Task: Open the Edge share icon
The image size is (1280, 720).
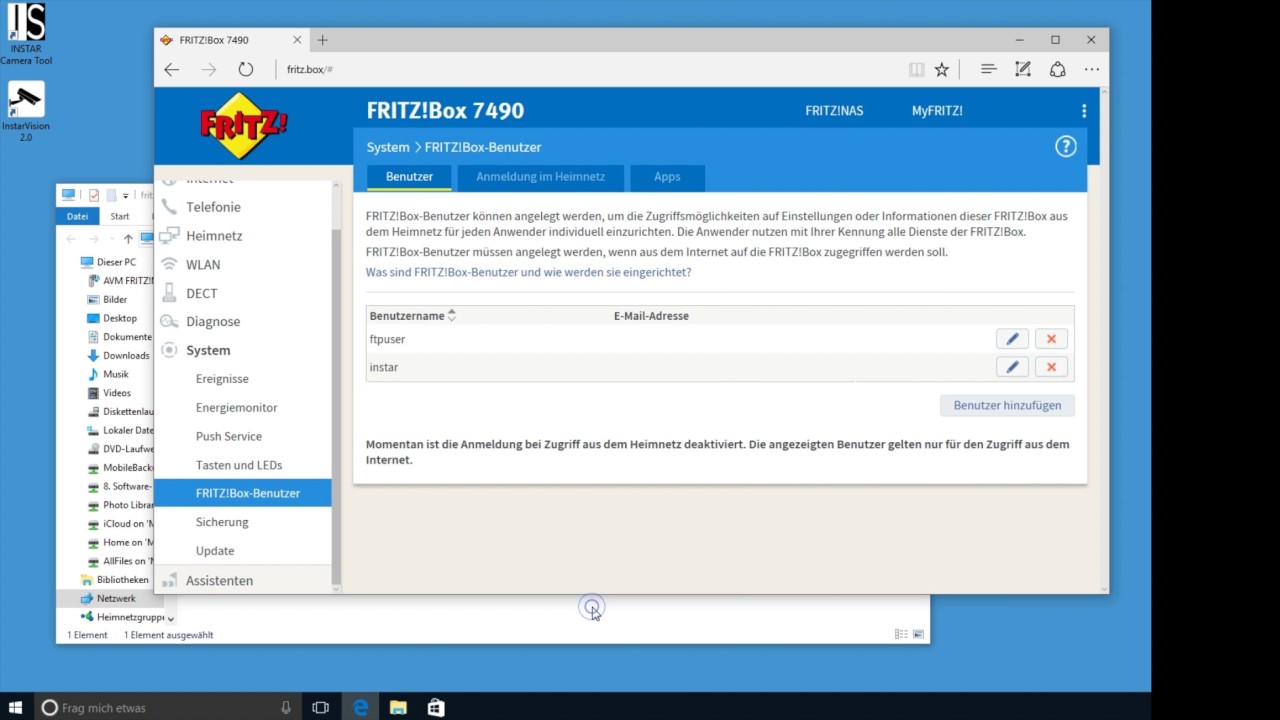Action: (1057, 69)
